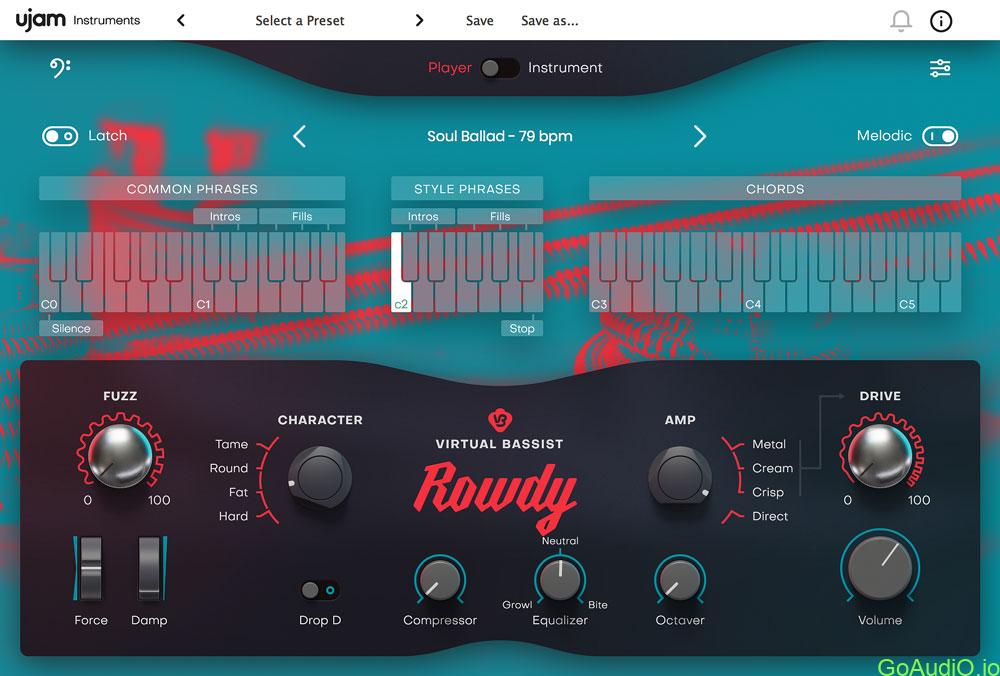This screenshot has width=1000, height=676.
Task: Select the Fat character option
Action: pyautogui.click(x=239, y=492)
